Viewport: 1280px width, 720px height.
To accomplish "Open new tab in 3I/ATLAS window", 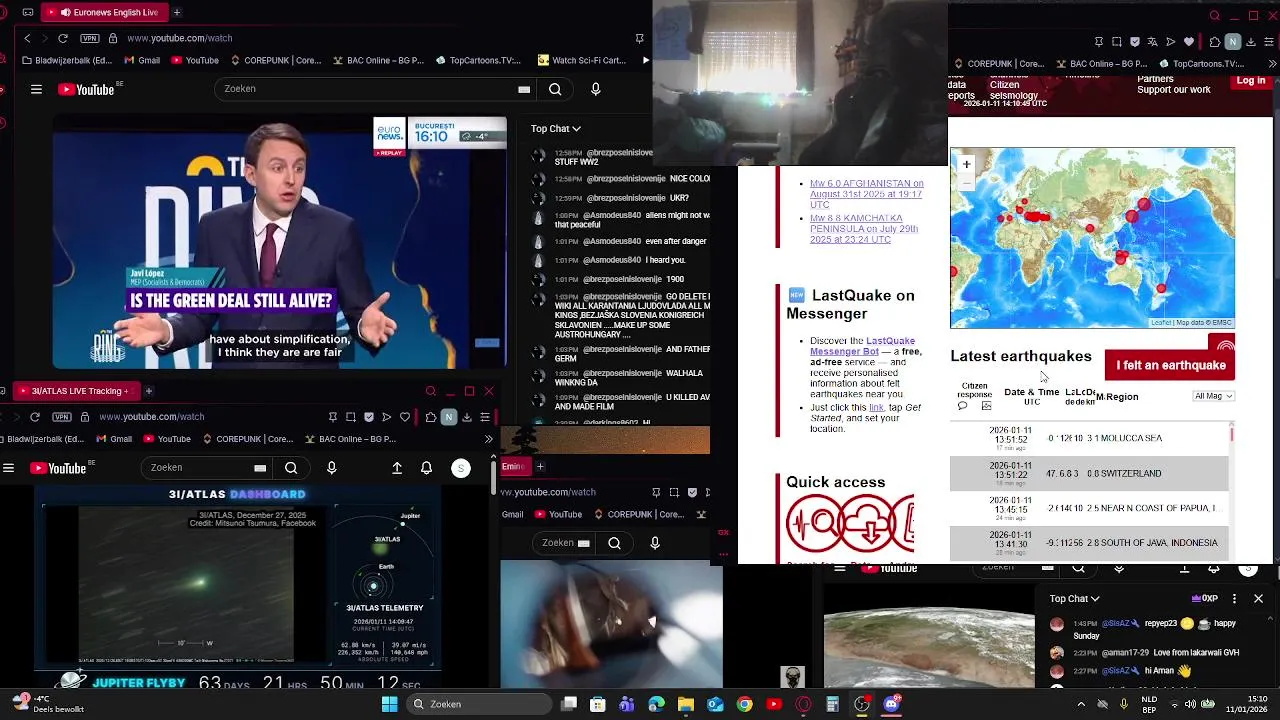I will (x=148, y=391).
